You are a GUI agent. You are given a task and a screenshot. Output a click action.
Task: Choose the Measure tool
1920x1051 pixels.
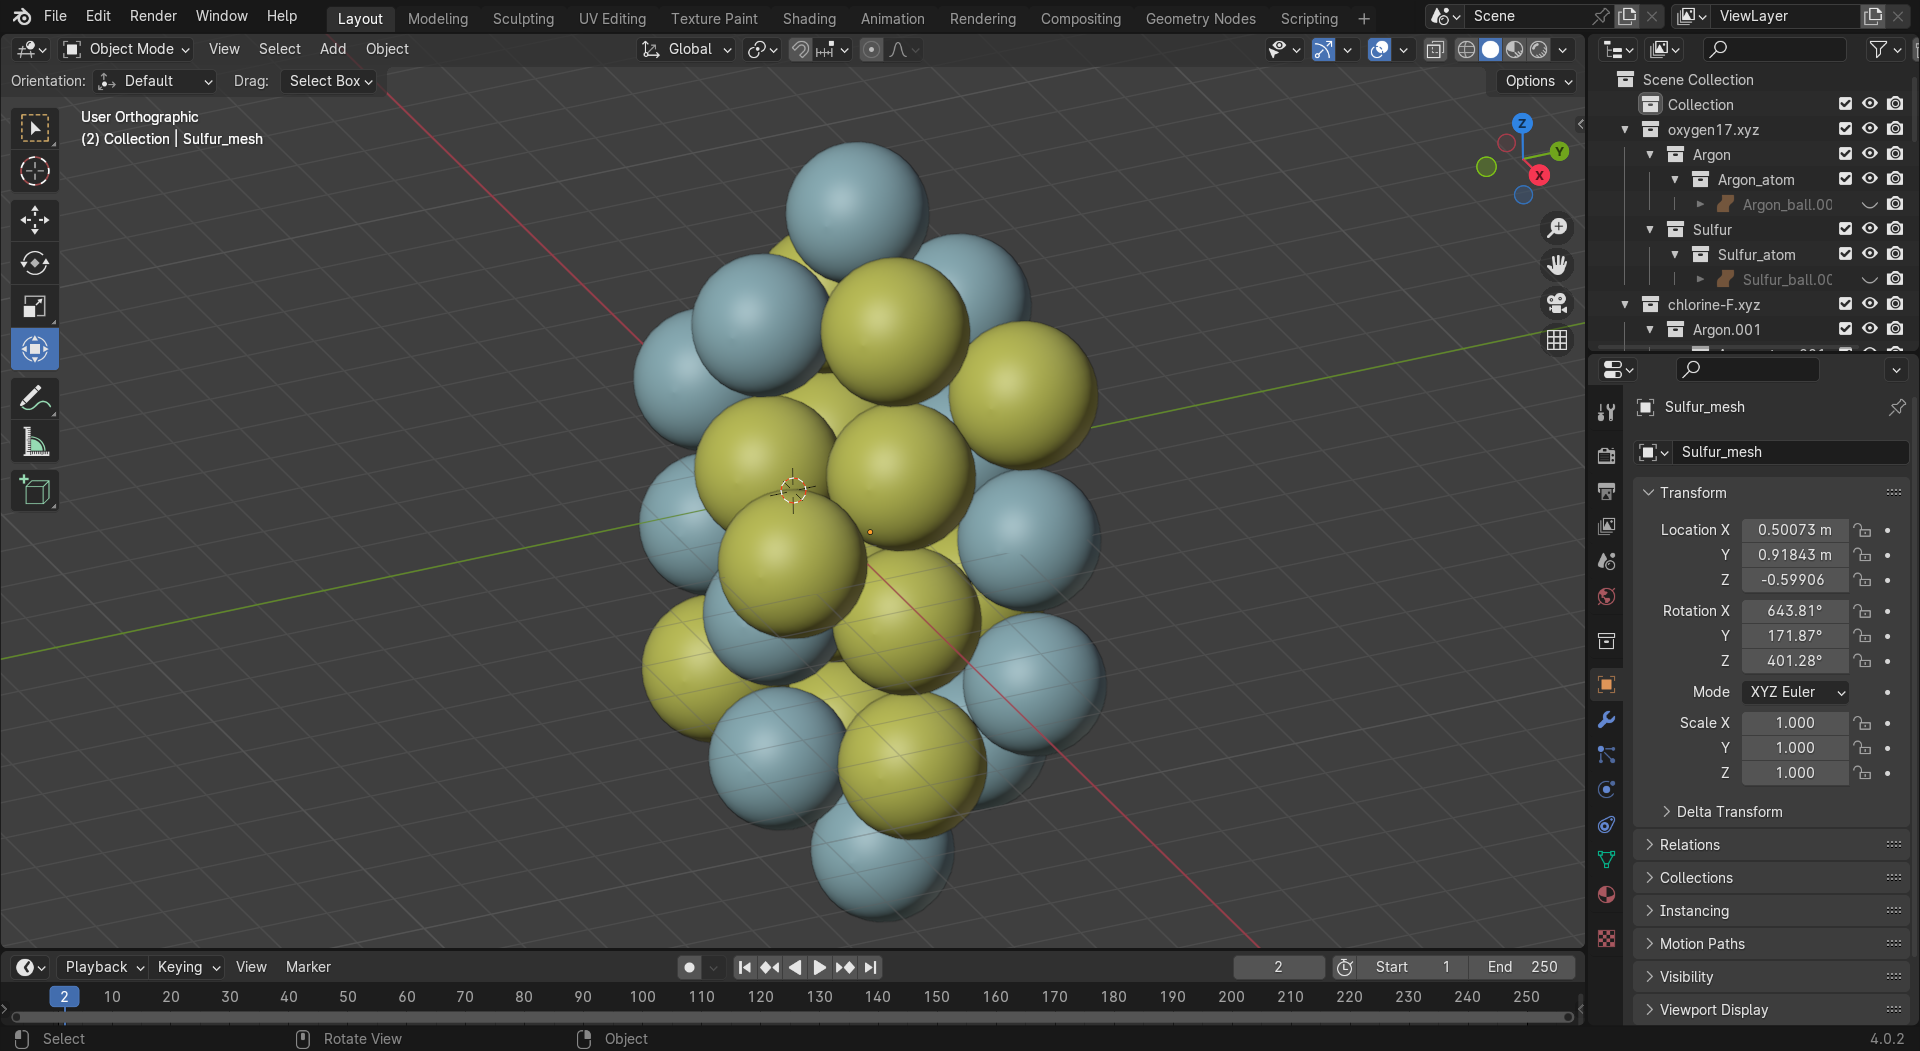point(35,442)
